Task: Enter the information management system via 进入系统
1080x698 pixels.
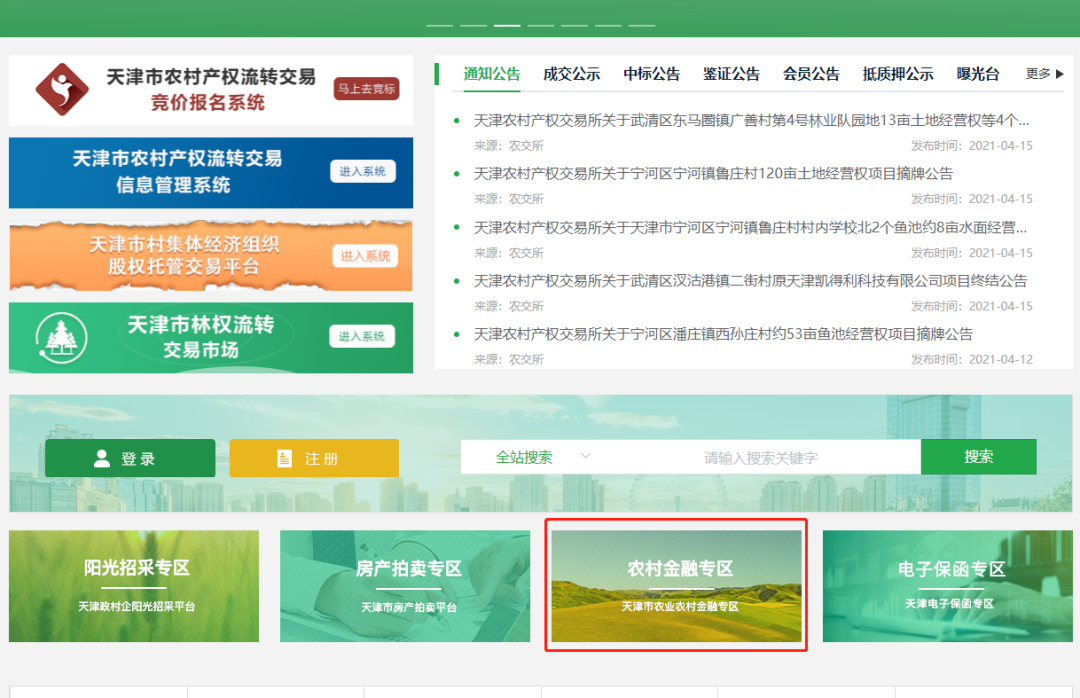Action: (x=362, y=172)
